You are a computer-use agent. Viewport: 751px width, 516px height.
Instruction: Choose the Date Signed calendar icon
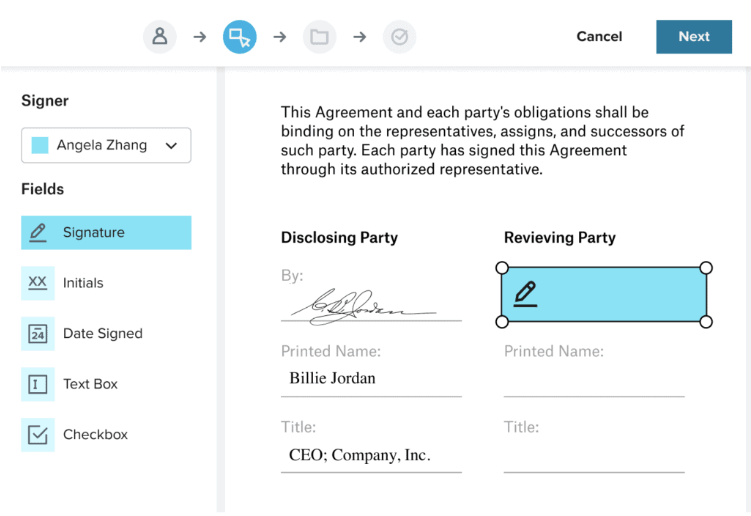[x=38, y=334]
